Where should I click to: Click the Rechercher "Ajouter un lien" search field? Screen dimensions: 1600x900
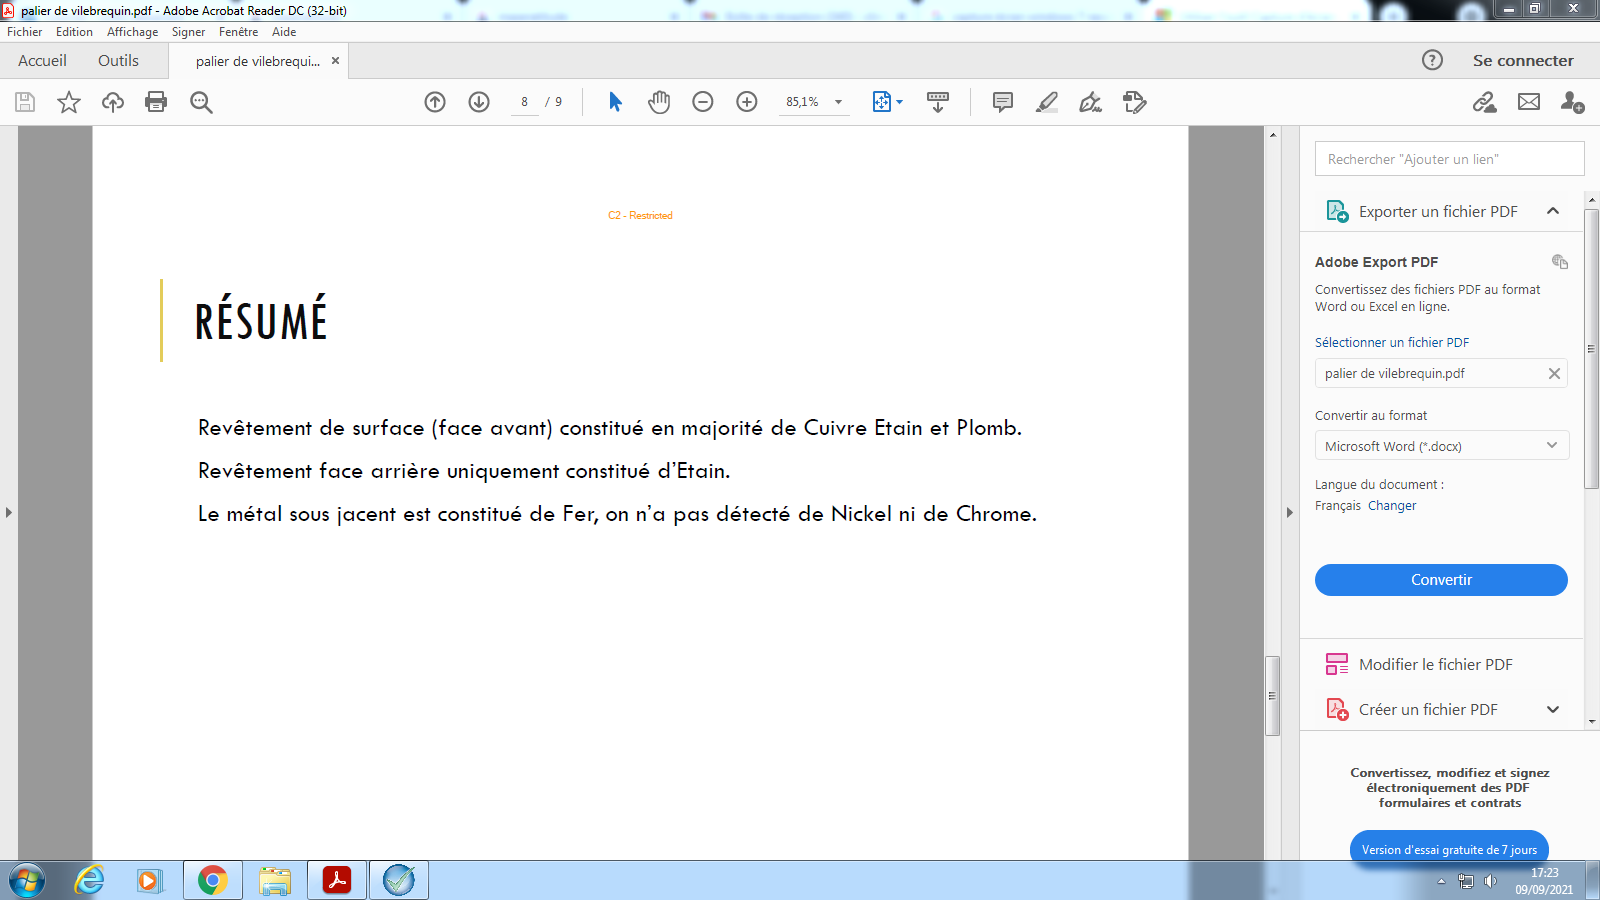[x=1449, y=159]
